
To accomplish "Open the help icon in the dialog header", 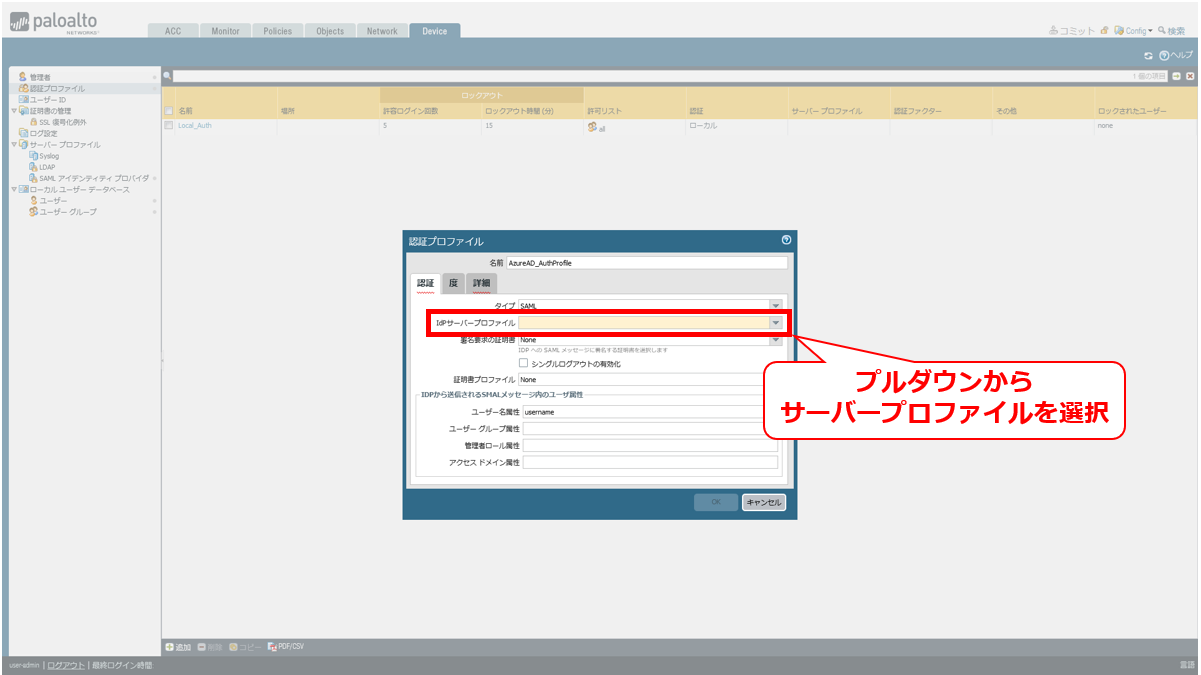I will 786,240.
